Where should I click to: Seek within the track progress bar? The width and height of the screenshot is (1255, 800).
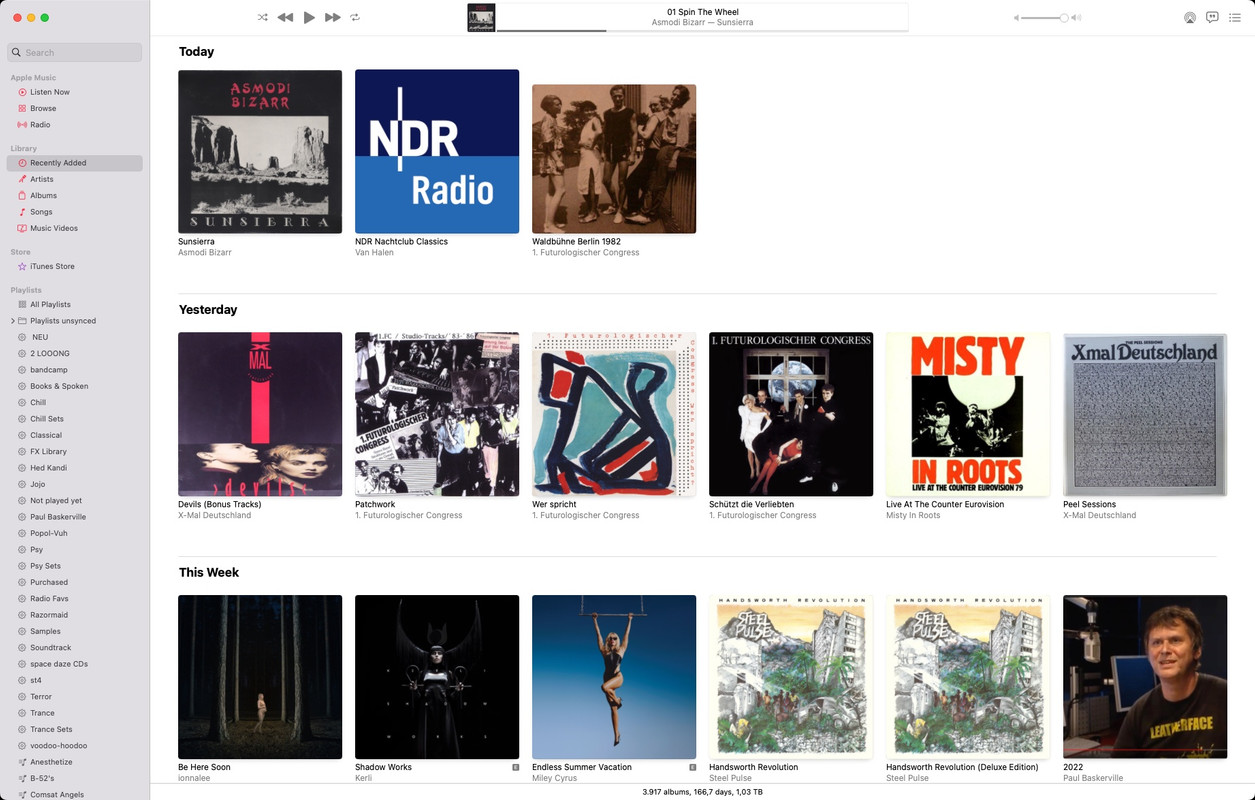tap(702, 31)
